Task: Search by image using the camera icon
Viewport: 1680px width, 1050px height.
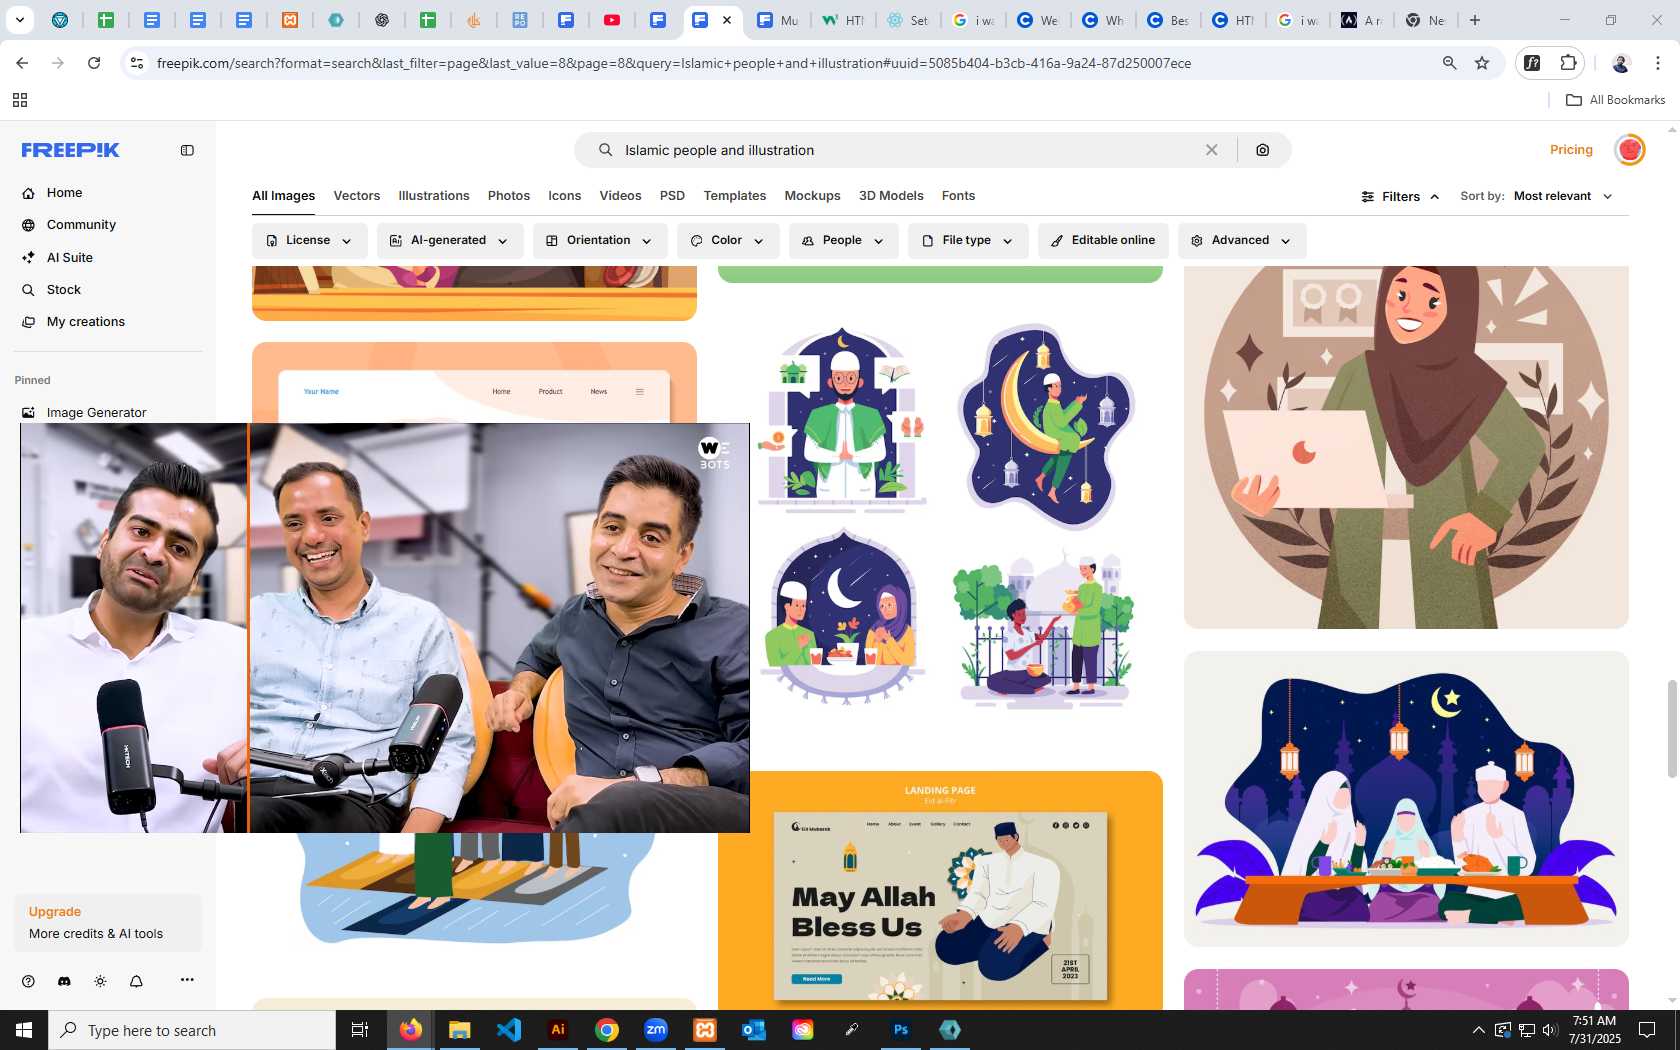Action: pos(1263,150)
